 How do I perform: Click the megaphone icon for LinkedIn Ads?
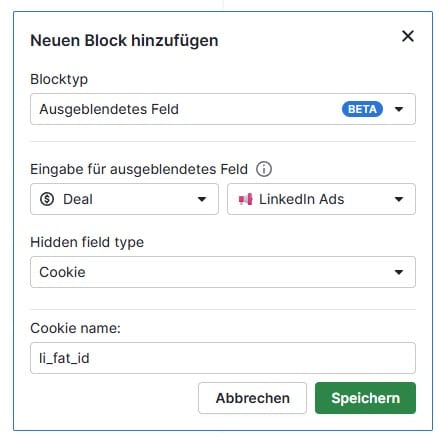[245, 199]
